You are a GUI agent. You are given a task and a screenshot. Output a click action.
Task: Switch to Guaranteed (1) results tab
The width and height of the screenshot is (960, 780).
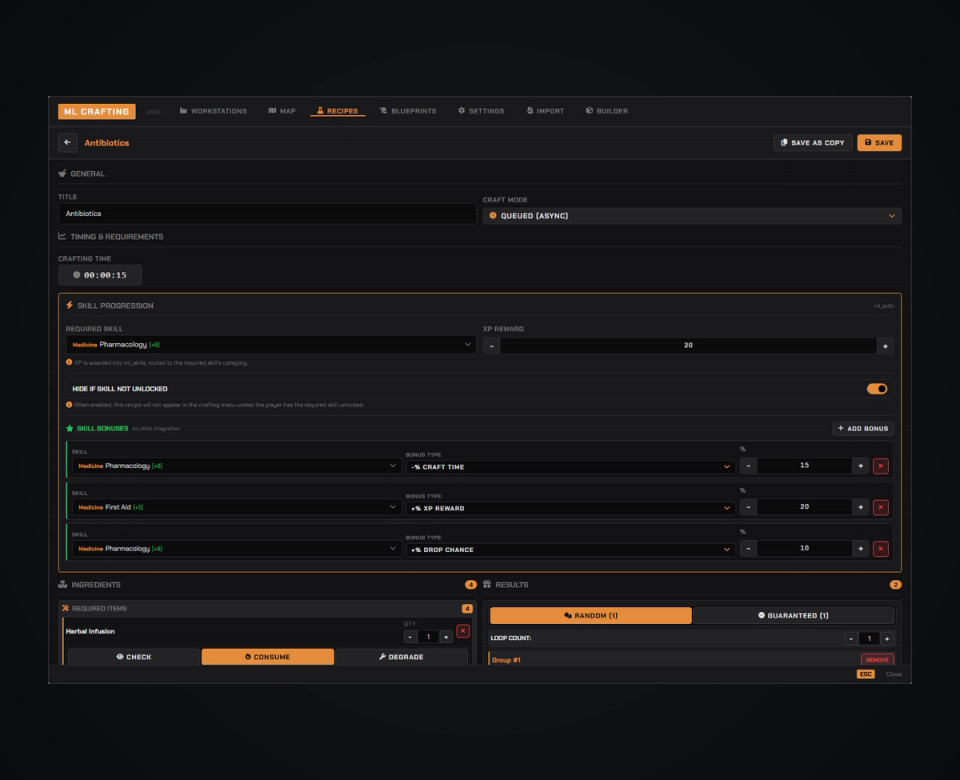[793, 615]
